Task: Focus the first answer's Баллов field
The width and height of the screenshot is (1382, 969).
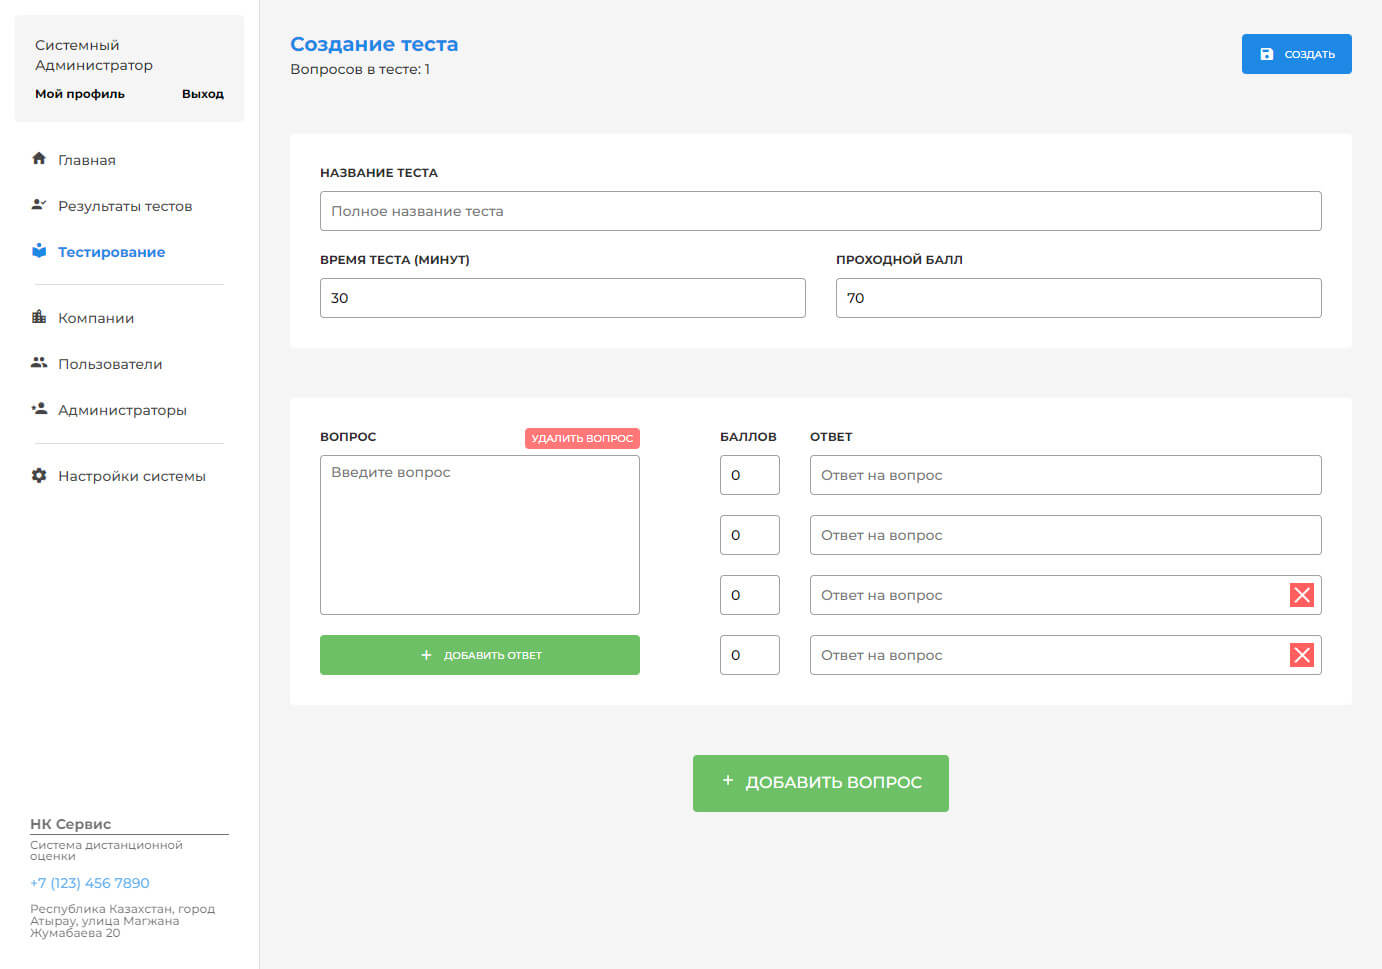Action: pyautogui.click(x=750, y=475)
